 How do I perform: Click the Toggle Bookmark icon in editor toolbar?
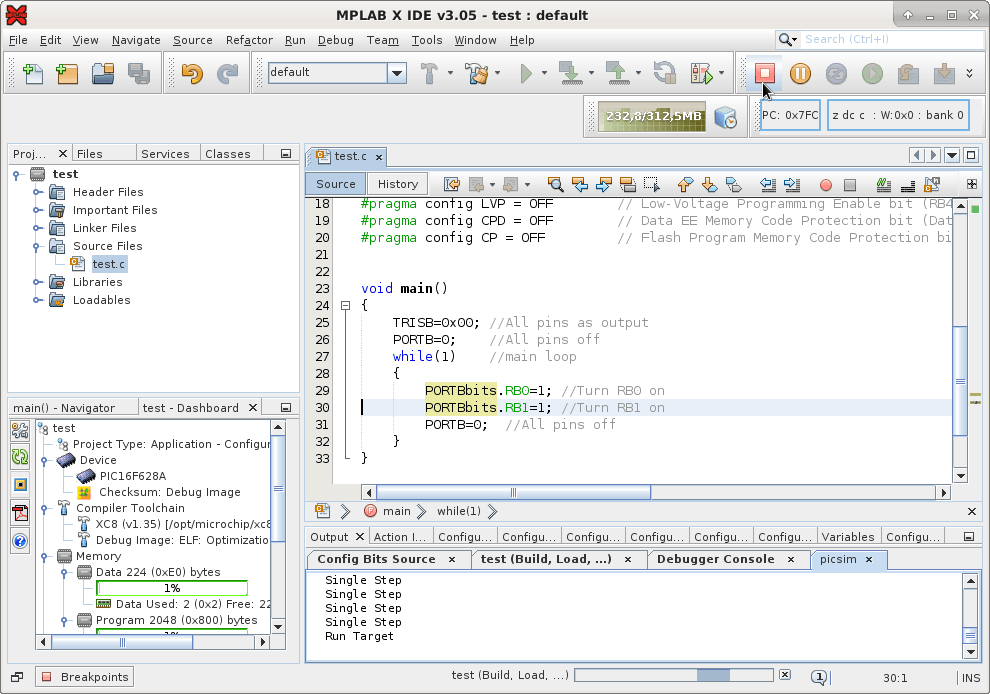734,184
